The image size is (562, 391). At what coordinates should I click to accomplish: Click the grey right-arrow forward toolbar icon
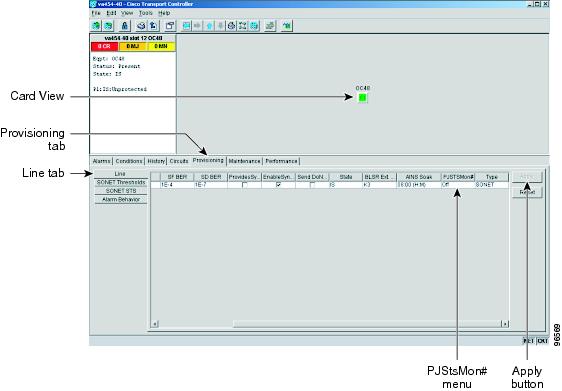coord(197,25)
